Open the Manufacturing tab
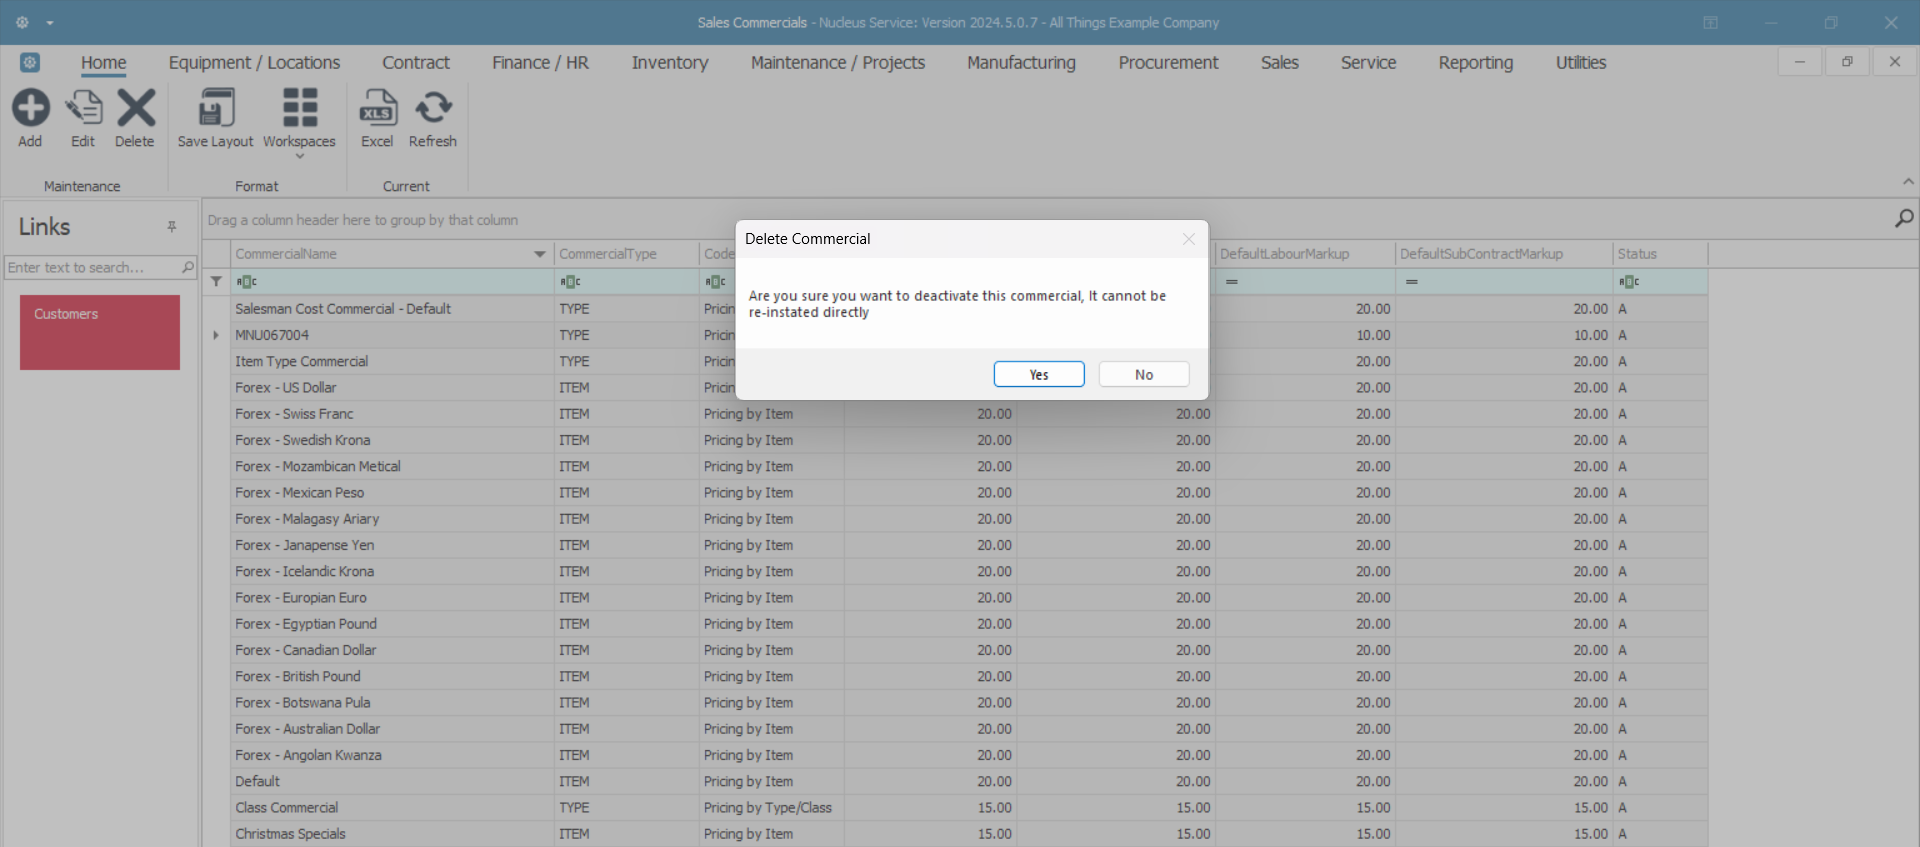The image size is (1920, 847). (1021, 63)
